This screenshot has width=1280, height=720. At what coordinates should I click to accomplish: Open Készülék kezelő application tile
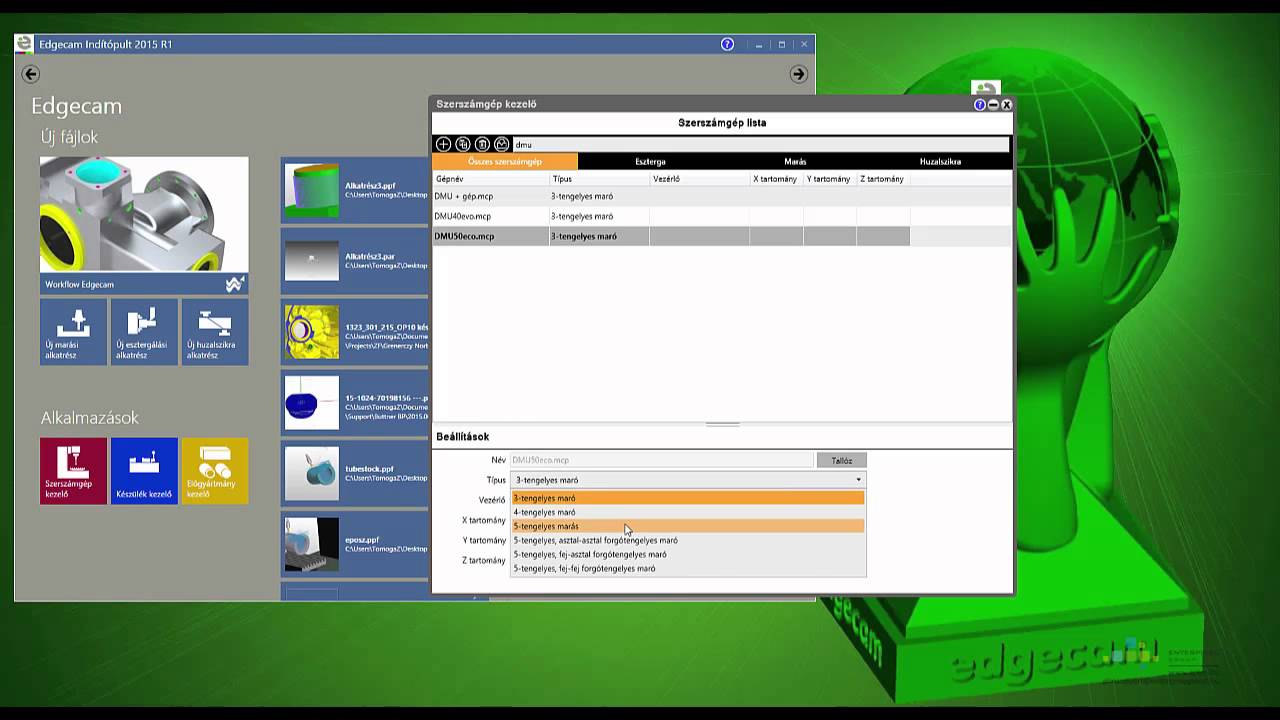pyautogui.click(x=144, y=471)
